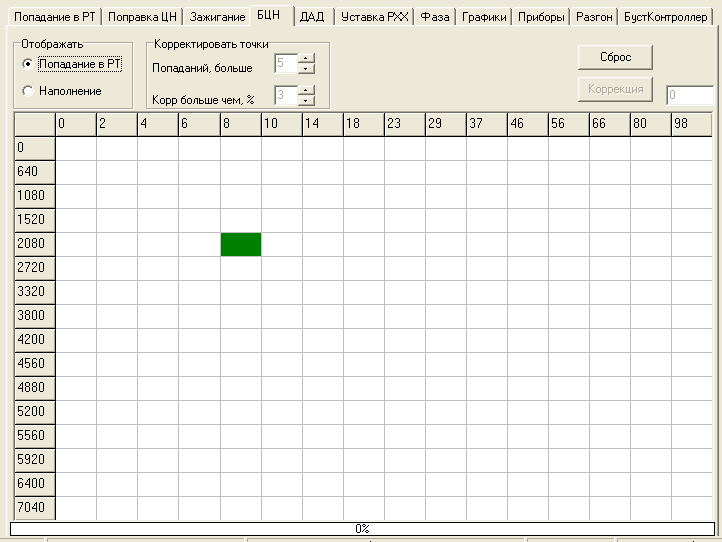Image resolution: width=722 pixels, height=542 pixels.
Task: Go to the Фаза tab
Action: click(x=435, y=17)
